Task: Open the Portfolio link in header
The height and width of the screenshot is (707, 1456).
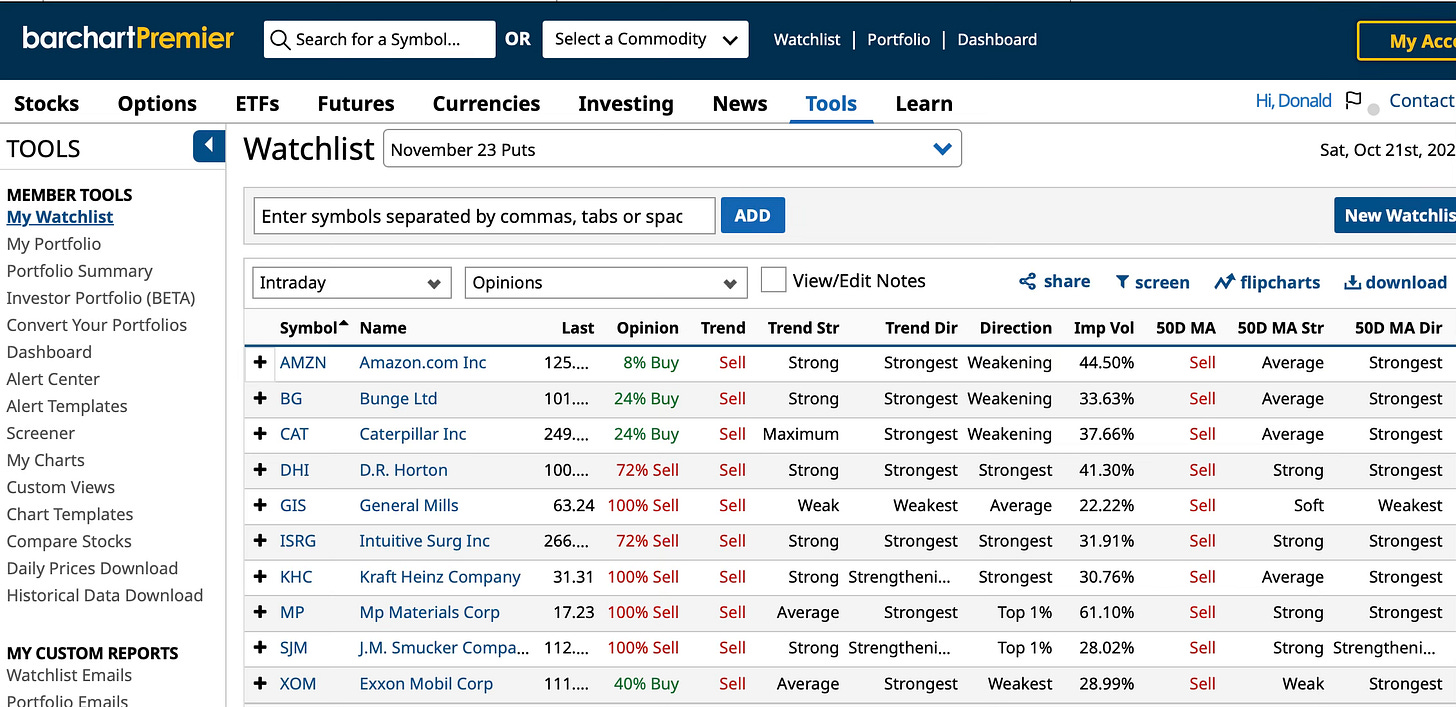Action: (898, 40)
